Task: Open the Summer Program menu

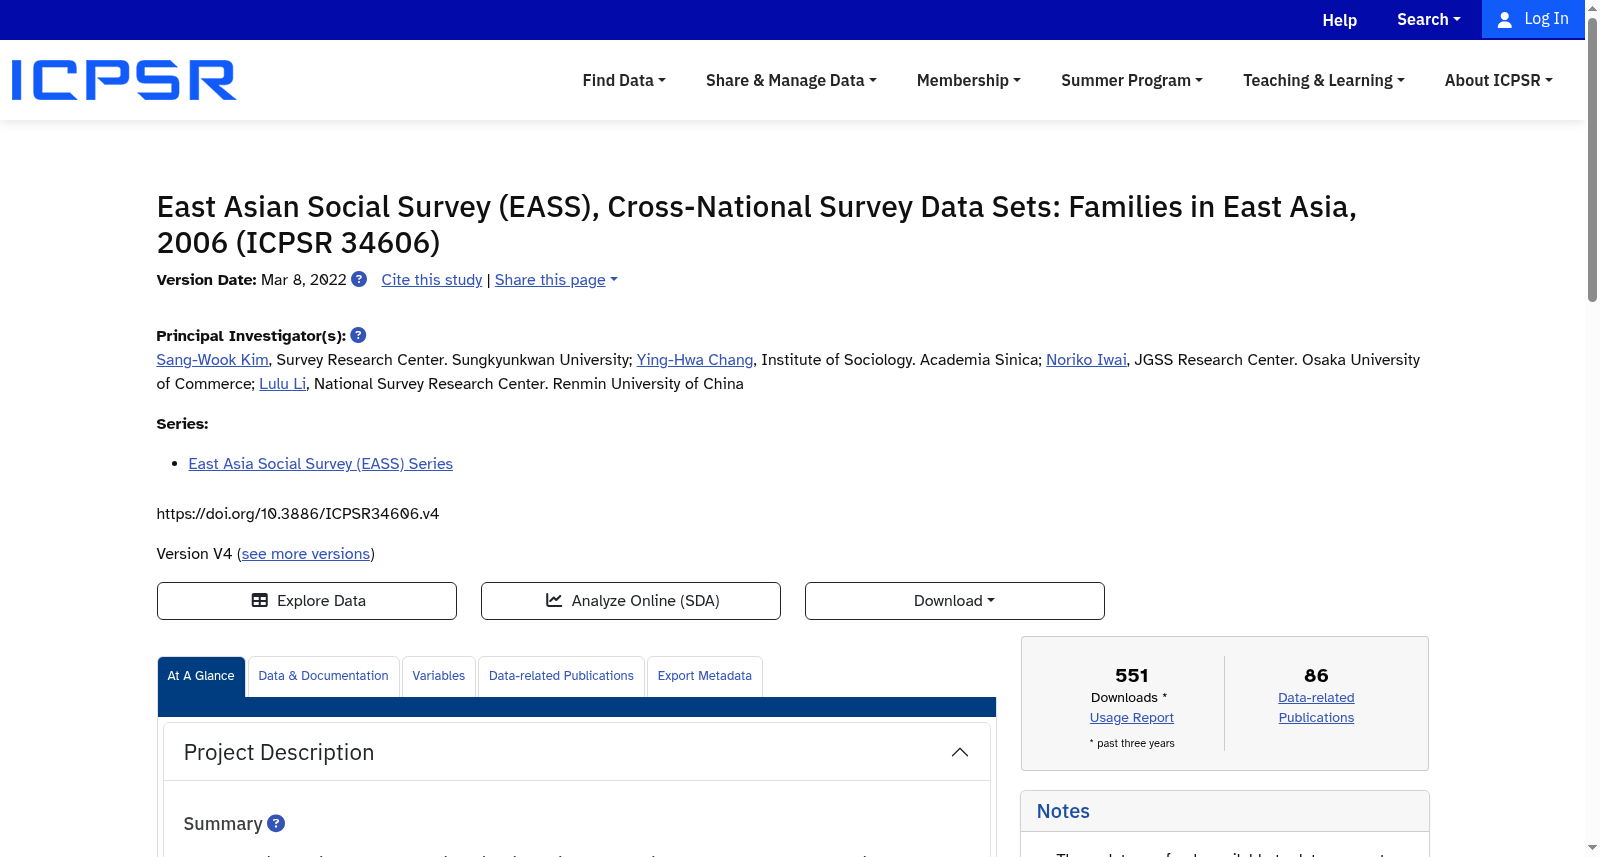Action: pos(1132,80)
